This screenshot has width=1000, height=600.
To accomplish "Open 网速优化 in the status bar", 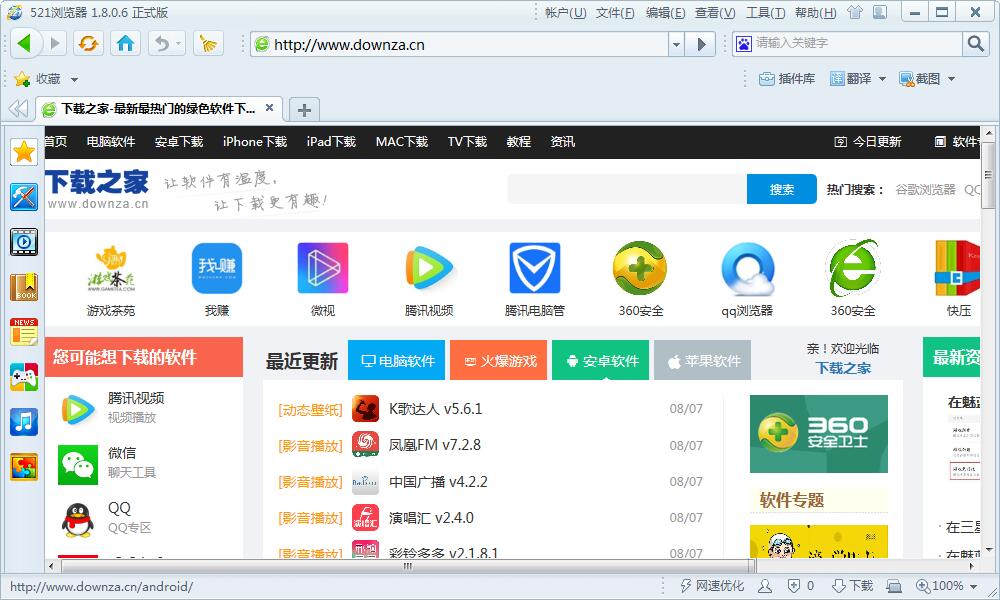I will click(x=712, y=585).
